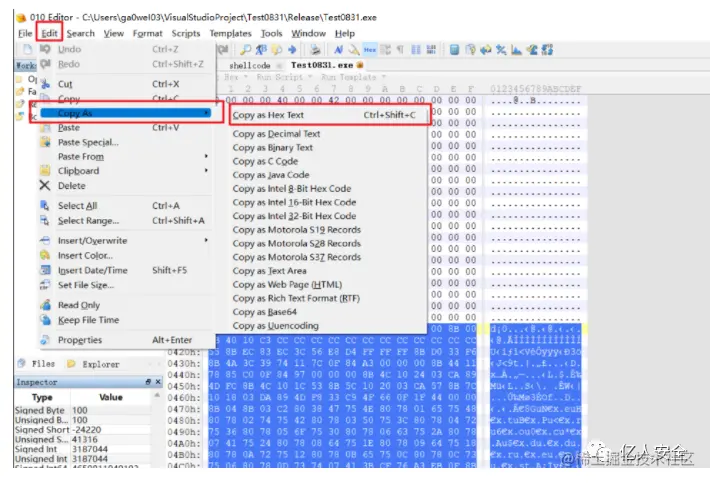Switch to the shellcode file tab

[x=249, y=66]
